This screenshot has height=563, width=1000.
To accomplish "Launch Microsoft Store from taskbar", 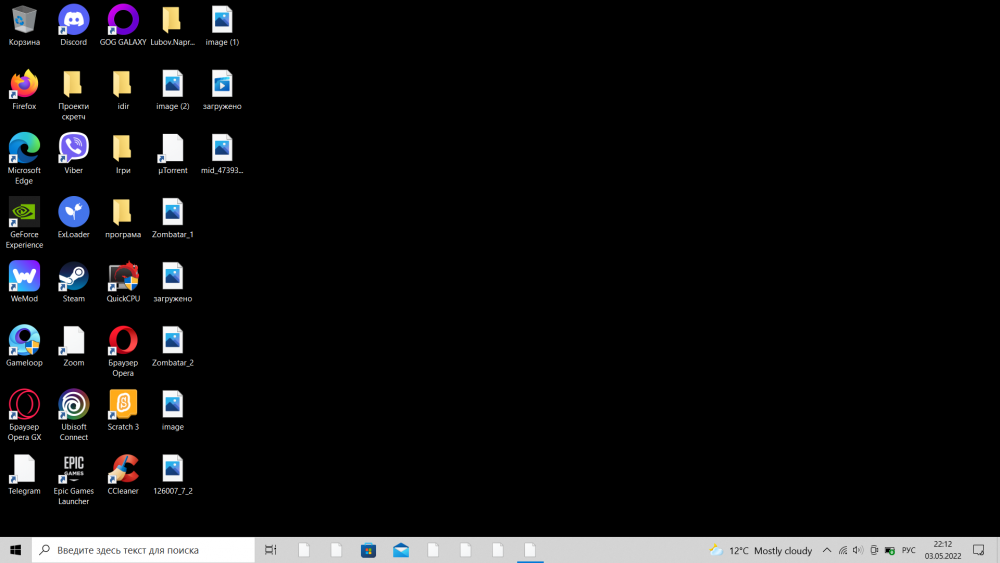I will tap(368, 550).
